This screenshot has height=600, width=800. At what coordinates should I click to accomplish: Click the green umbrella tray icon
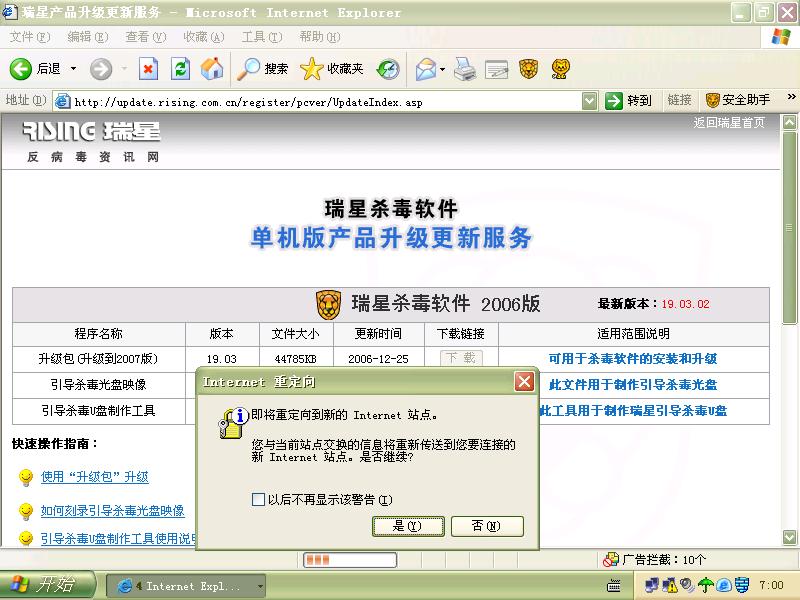706,585
